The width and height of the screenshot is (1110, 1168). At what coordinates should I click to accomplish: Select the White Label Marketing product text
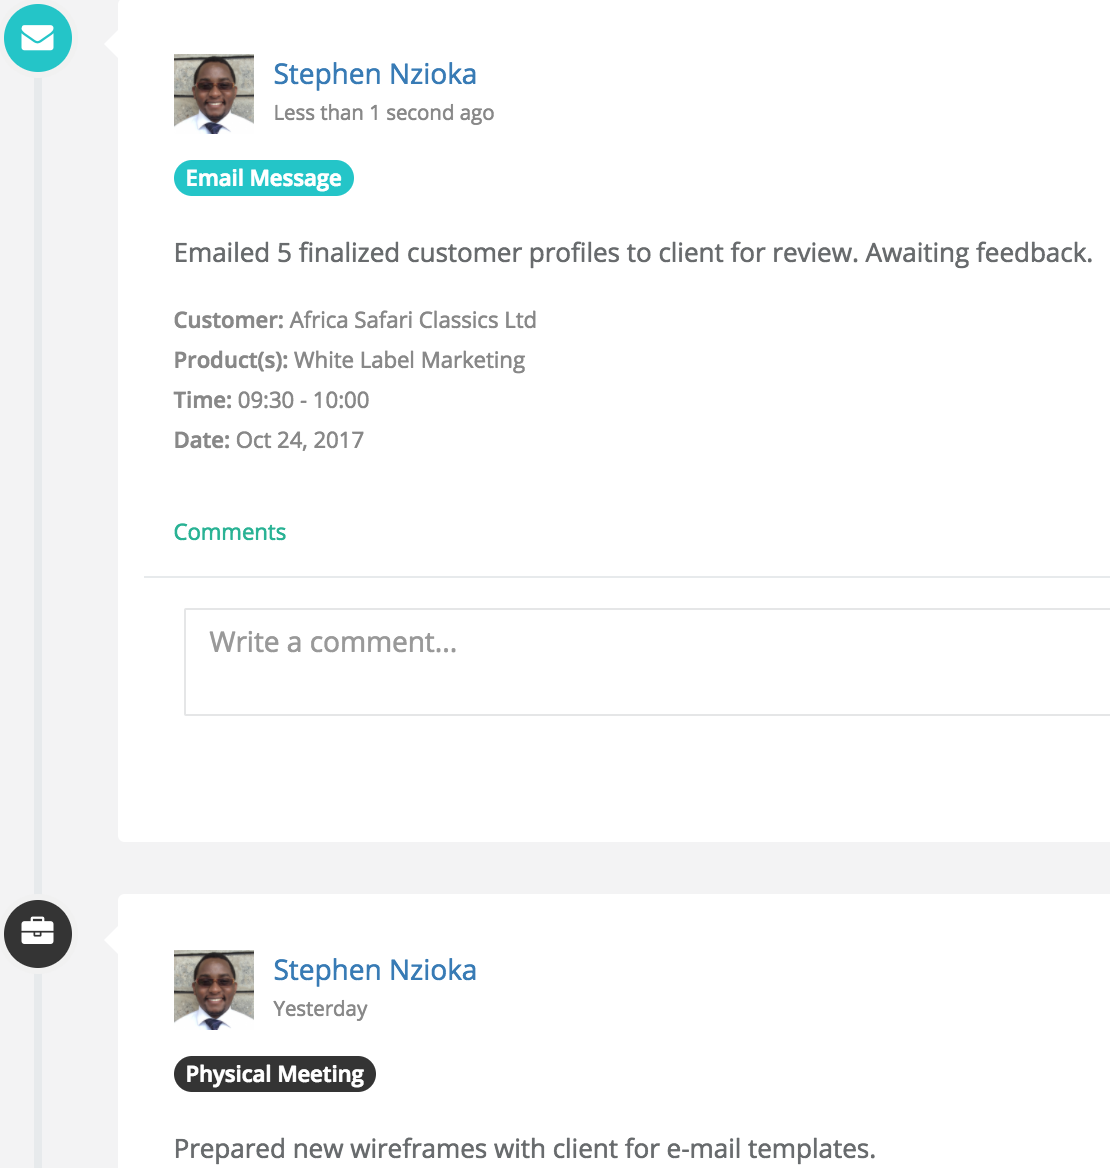point(410,360)
